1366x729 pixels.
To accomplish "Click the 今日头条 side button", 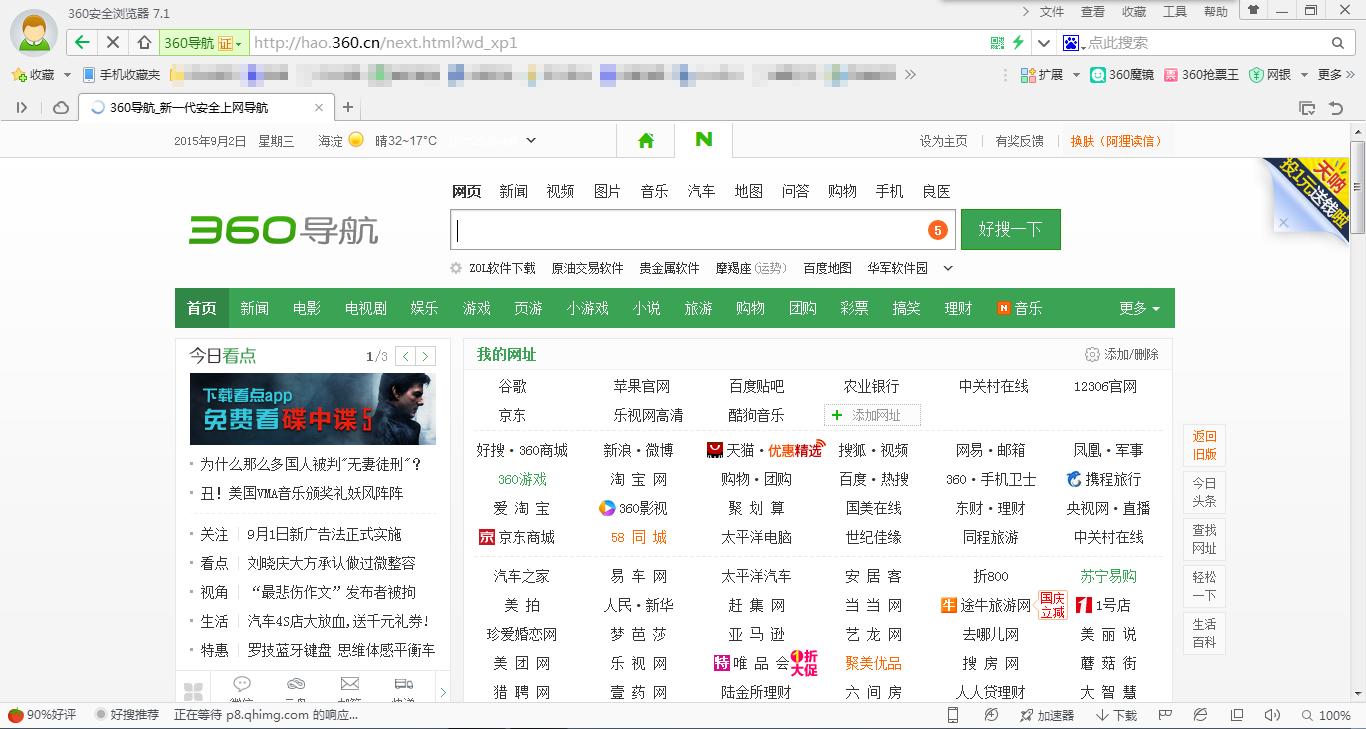I will coord(1204,492).
